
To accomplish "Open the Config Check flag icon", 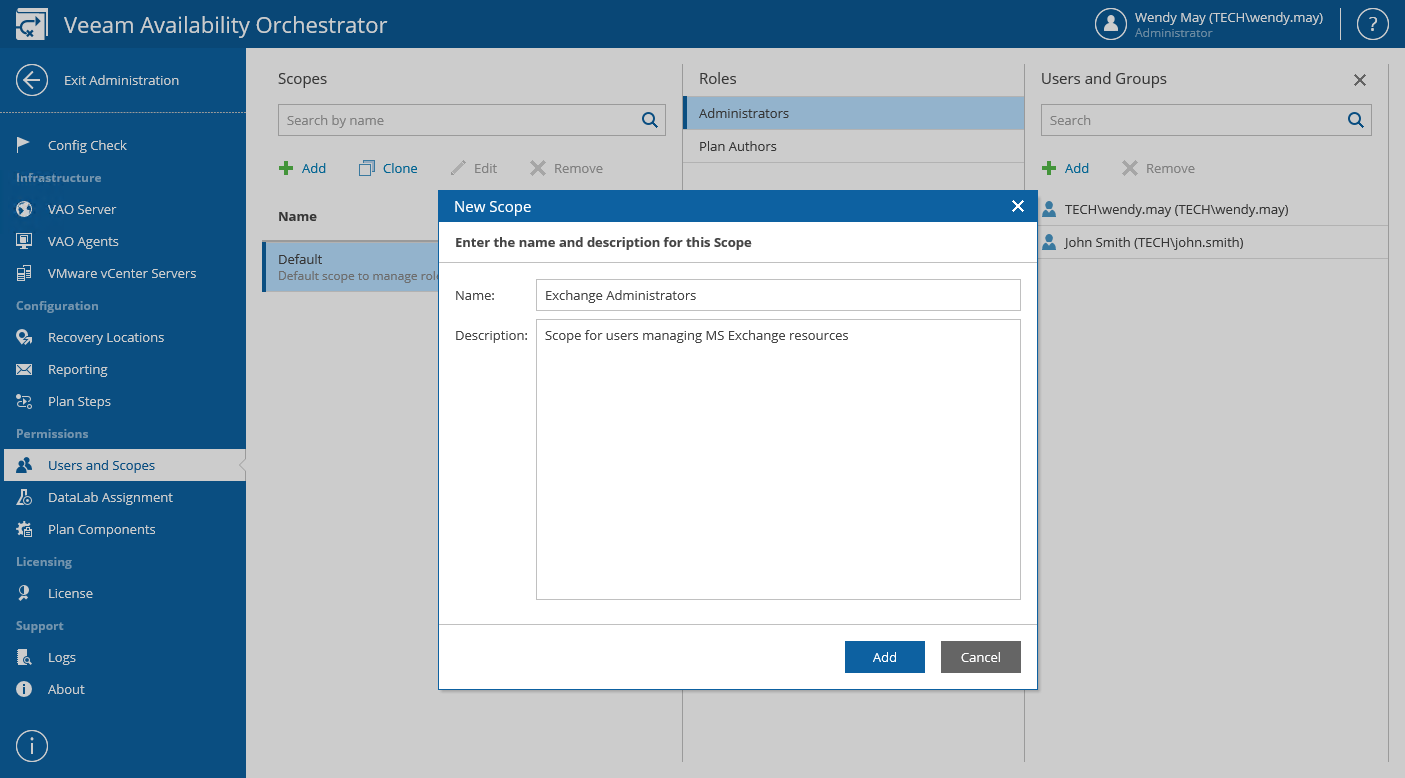I will coord(24,145).
